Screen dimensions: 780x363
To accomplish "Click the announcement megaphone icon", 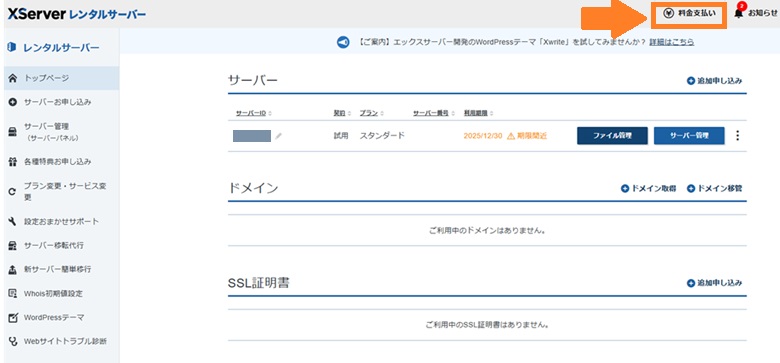I will [343, 42].
